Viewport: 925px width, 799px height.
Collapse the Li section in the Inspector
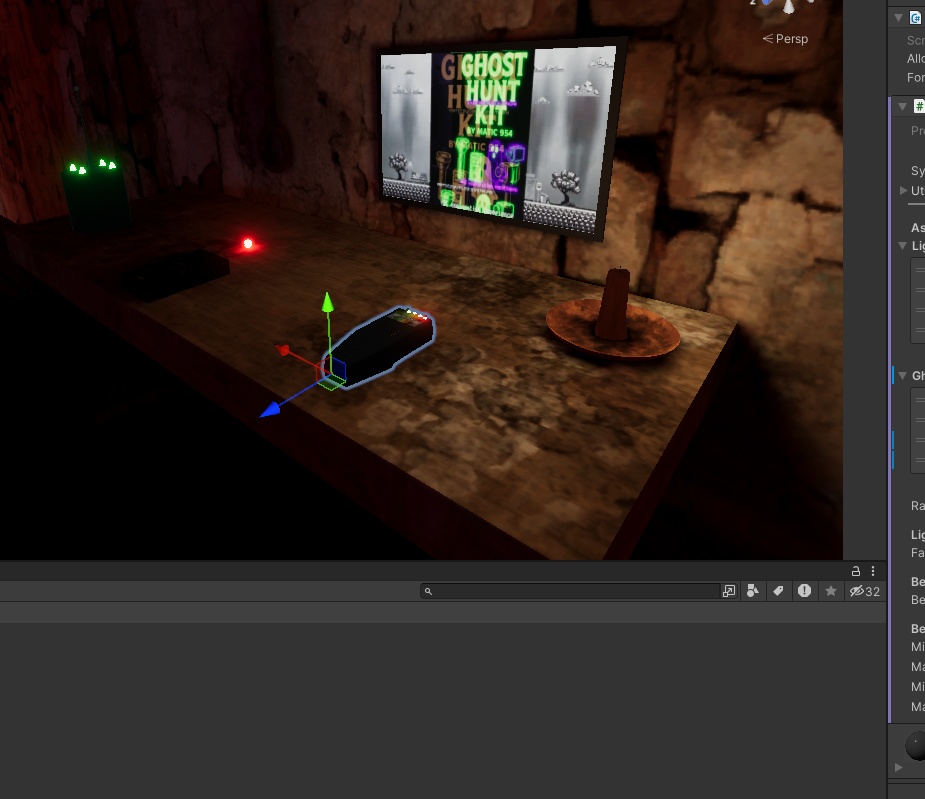click(x=903, y=245)
